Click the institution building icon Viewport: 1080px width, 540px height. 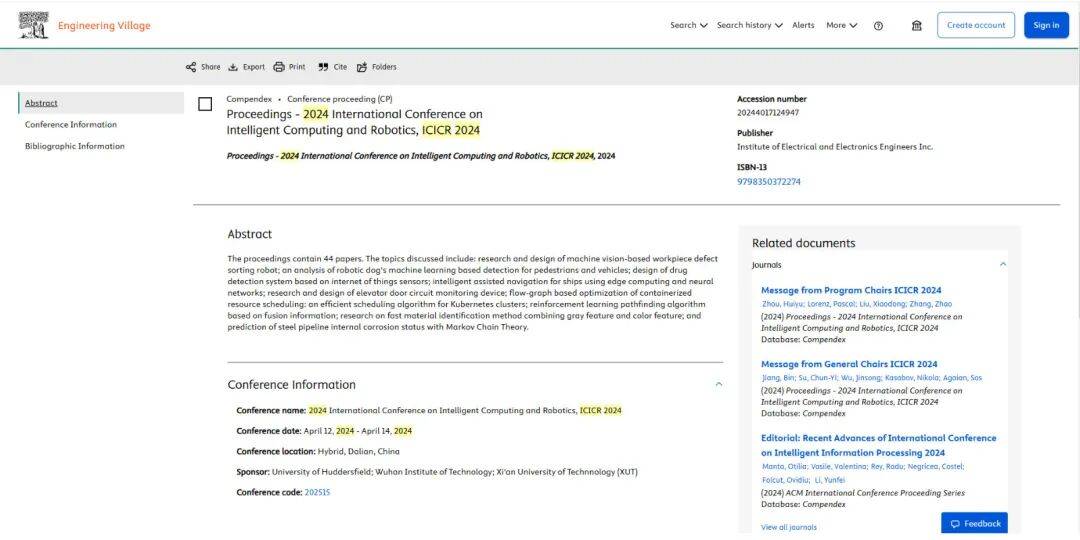[x=917, y=25]
